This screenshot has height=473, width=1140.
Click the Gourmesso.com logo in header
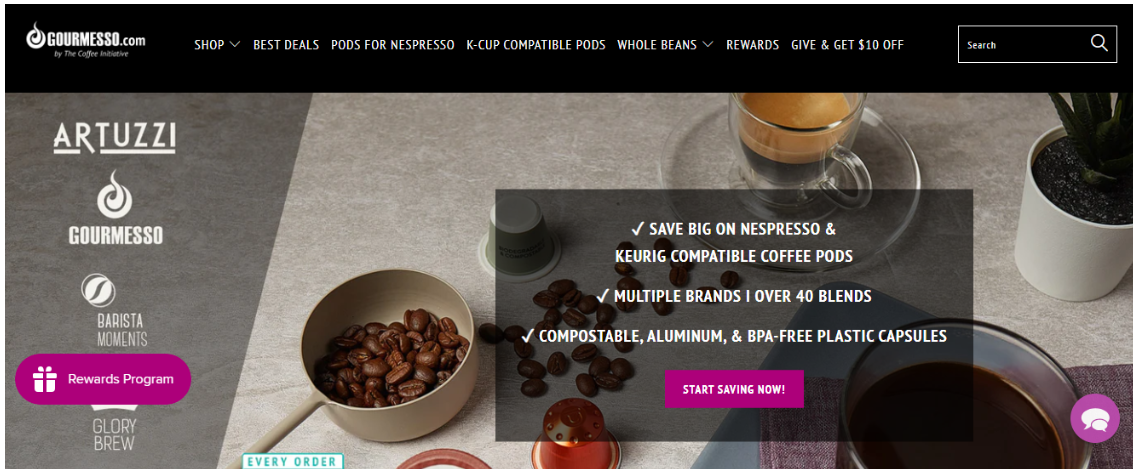pos(86,40)
